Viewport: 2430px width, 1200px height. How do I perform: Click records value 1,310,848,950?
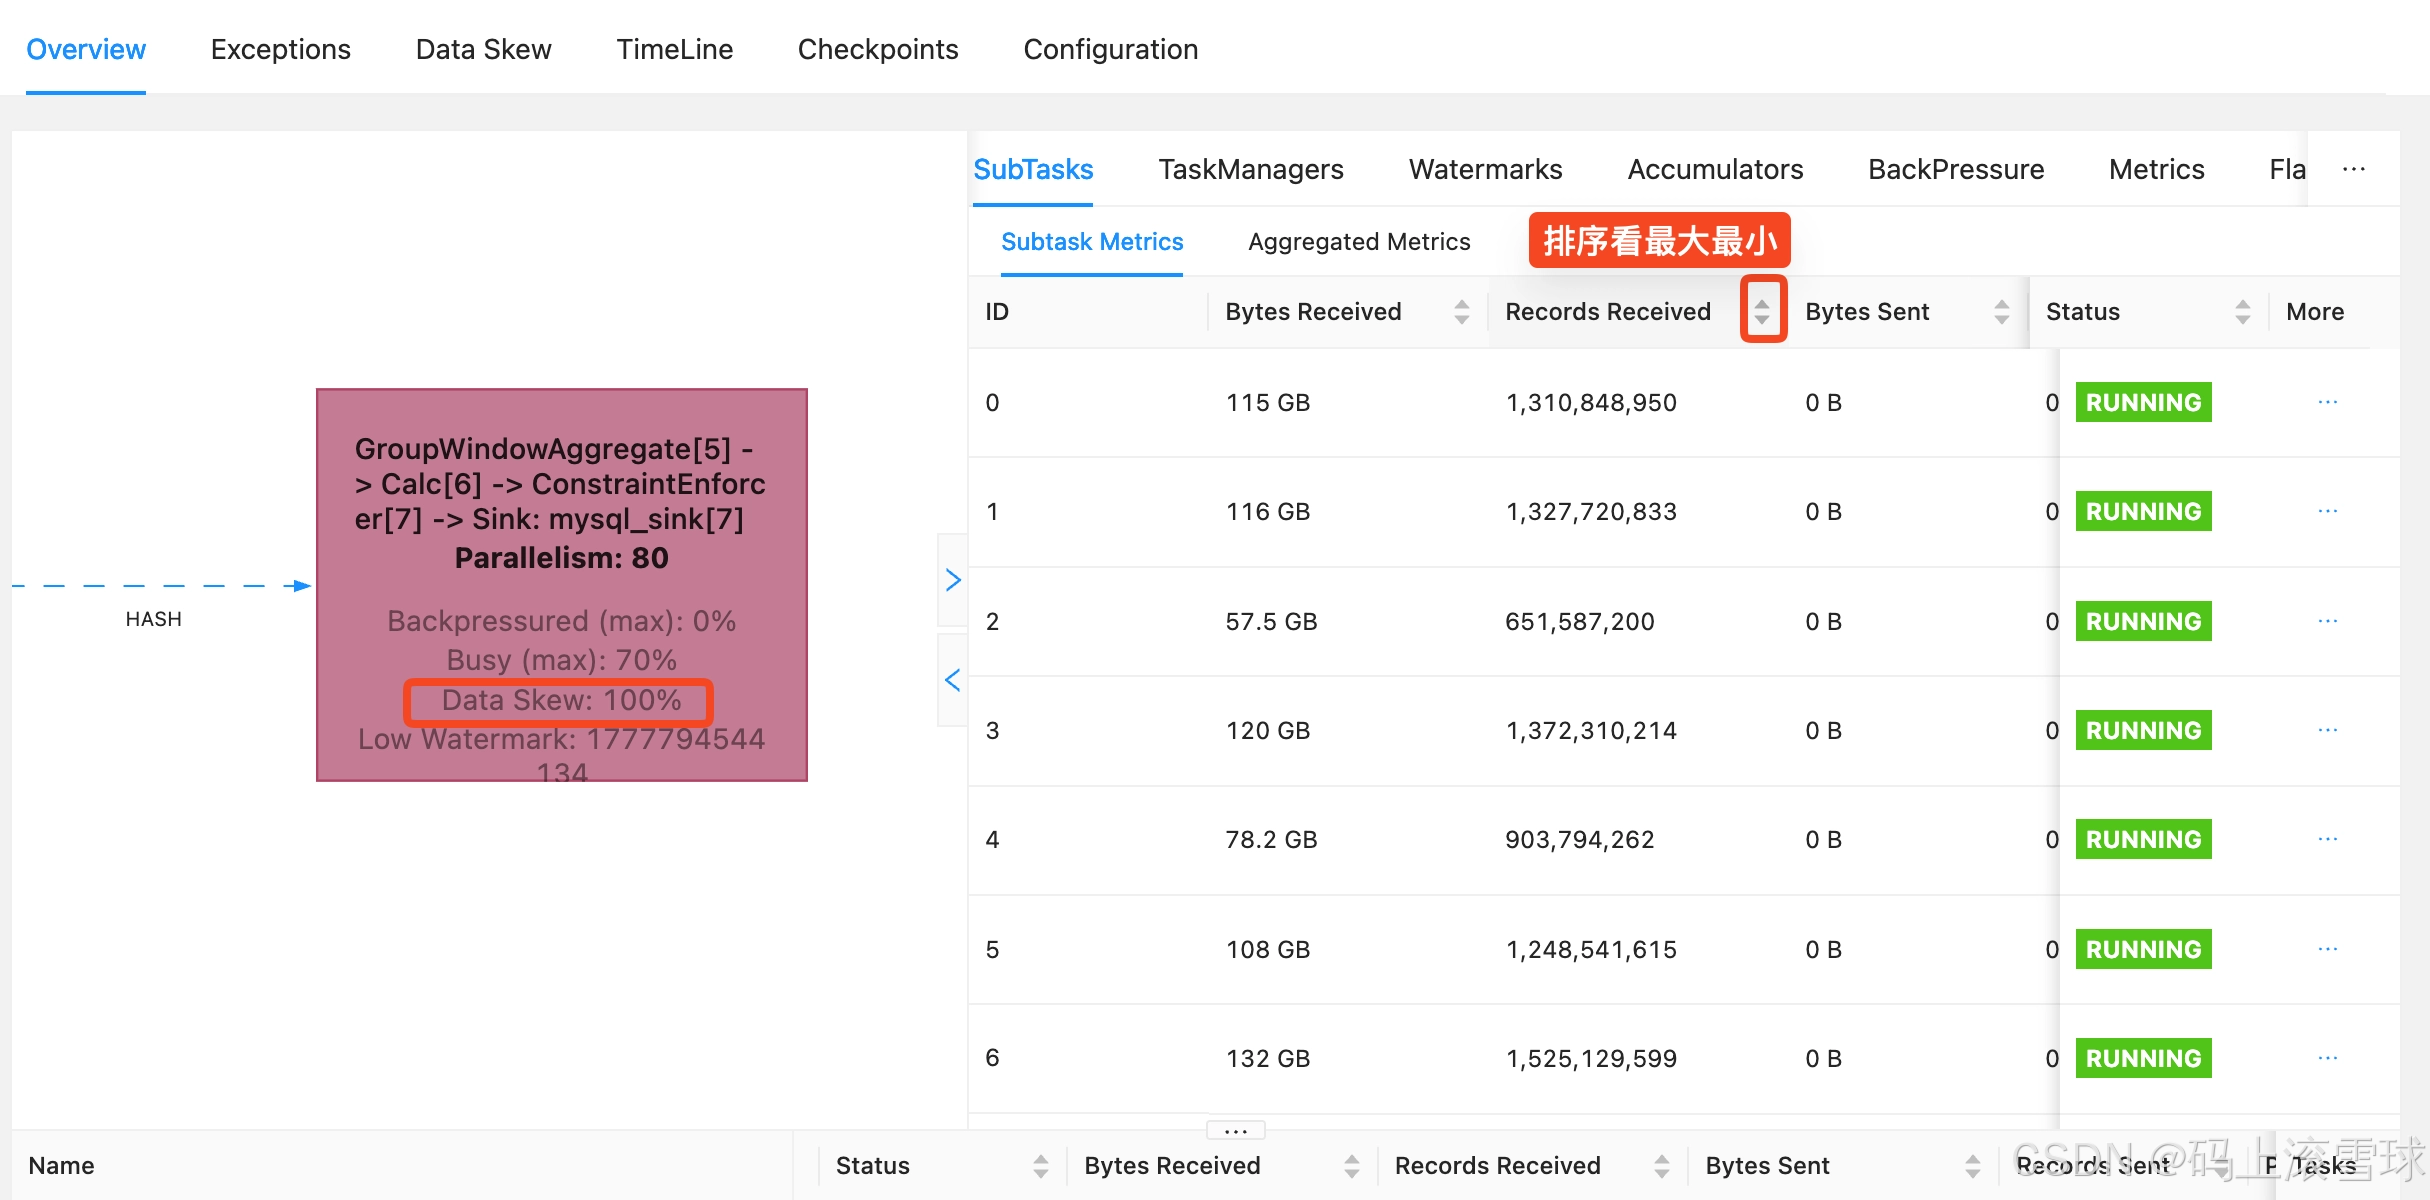1591,402
